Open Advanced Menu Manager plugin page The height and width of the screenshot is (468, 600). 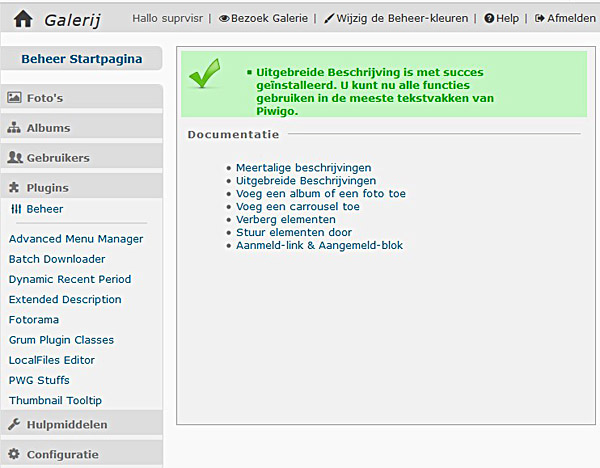click(x=76, y=239)
